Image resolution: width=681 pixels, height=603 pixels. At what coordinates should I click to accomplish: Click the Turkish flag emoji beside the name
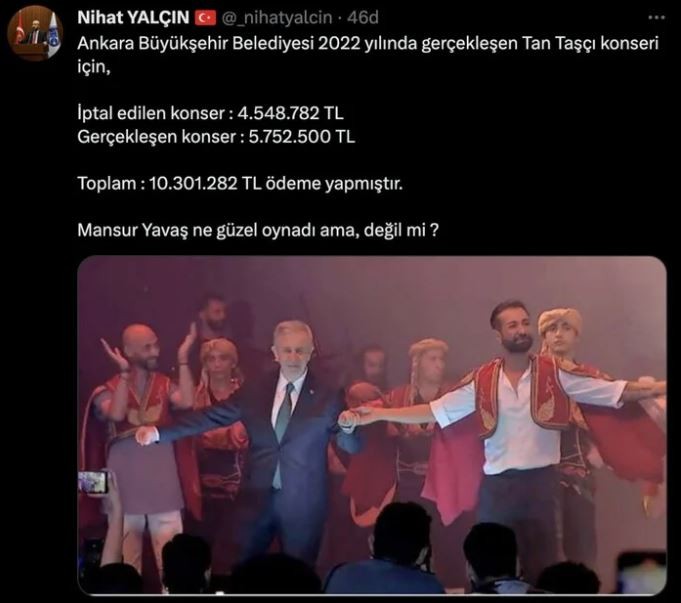point(206,18)
